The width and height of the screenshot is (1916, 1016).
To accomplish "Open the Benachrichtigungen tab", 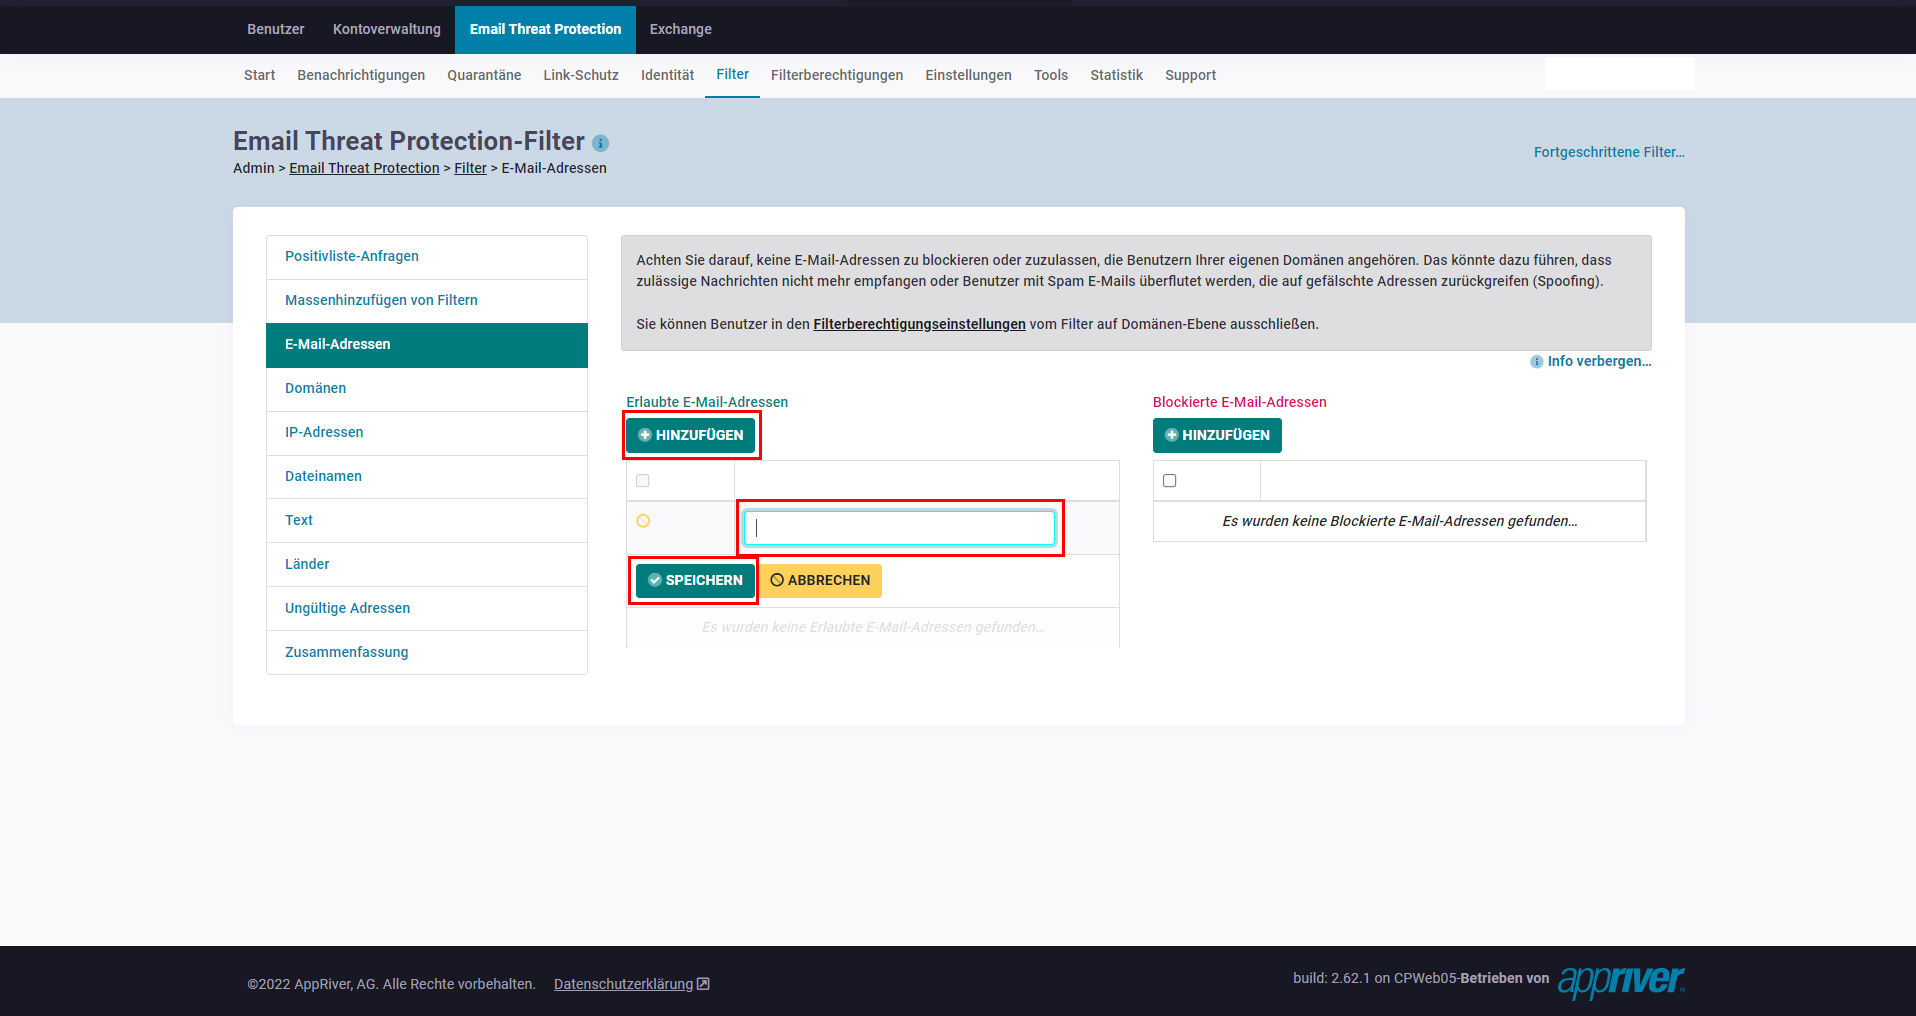I will [x=361, y=75].
